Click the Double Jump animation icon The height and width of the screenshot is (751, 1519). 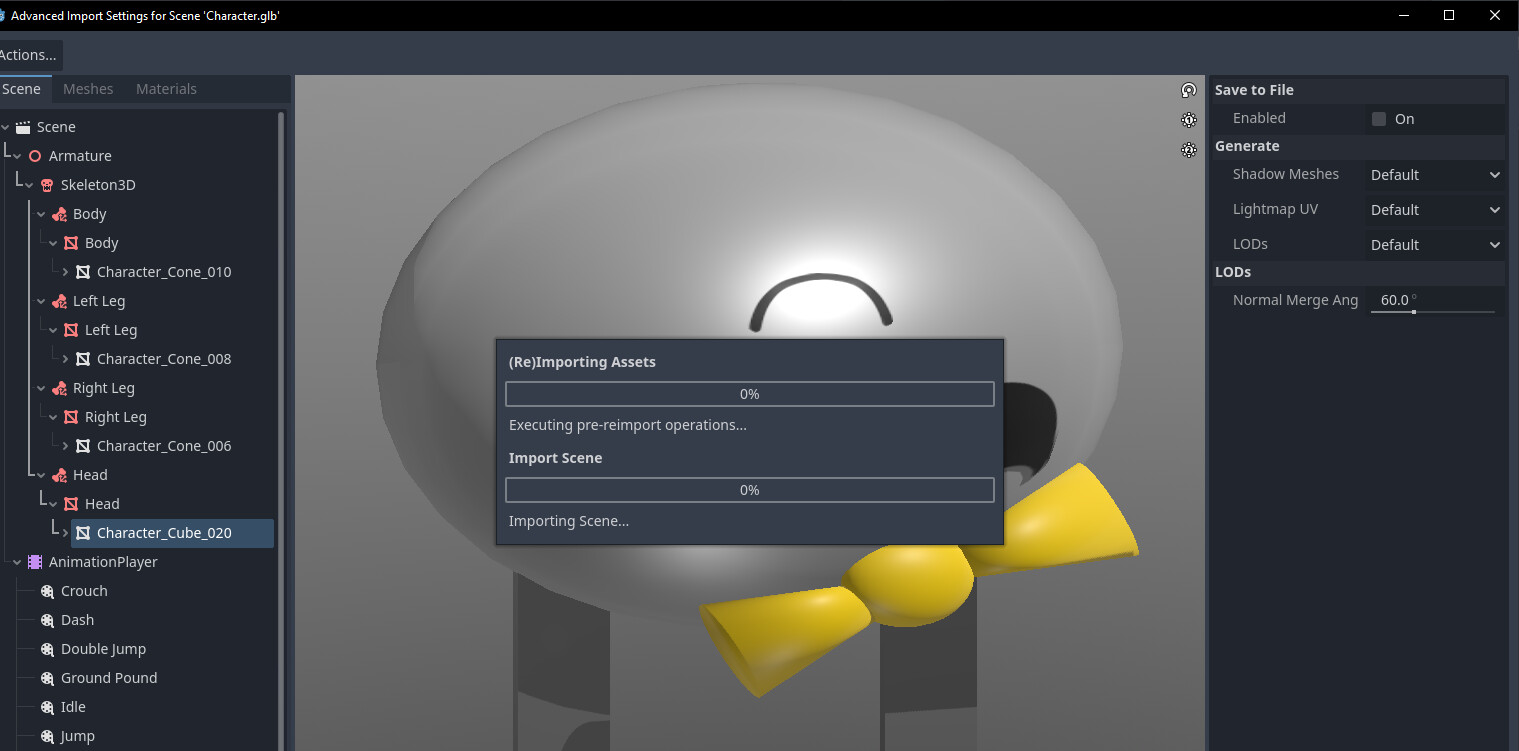point(47,649)
